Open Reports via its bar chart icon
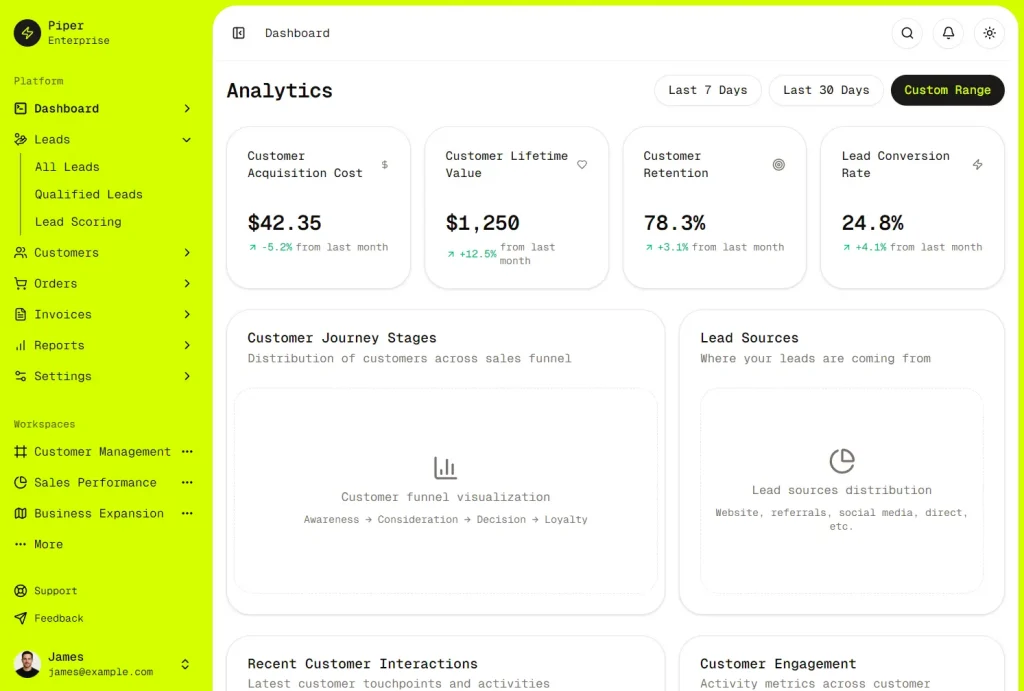Viewport: 1024px width, 691px height. tap(20, 345)
